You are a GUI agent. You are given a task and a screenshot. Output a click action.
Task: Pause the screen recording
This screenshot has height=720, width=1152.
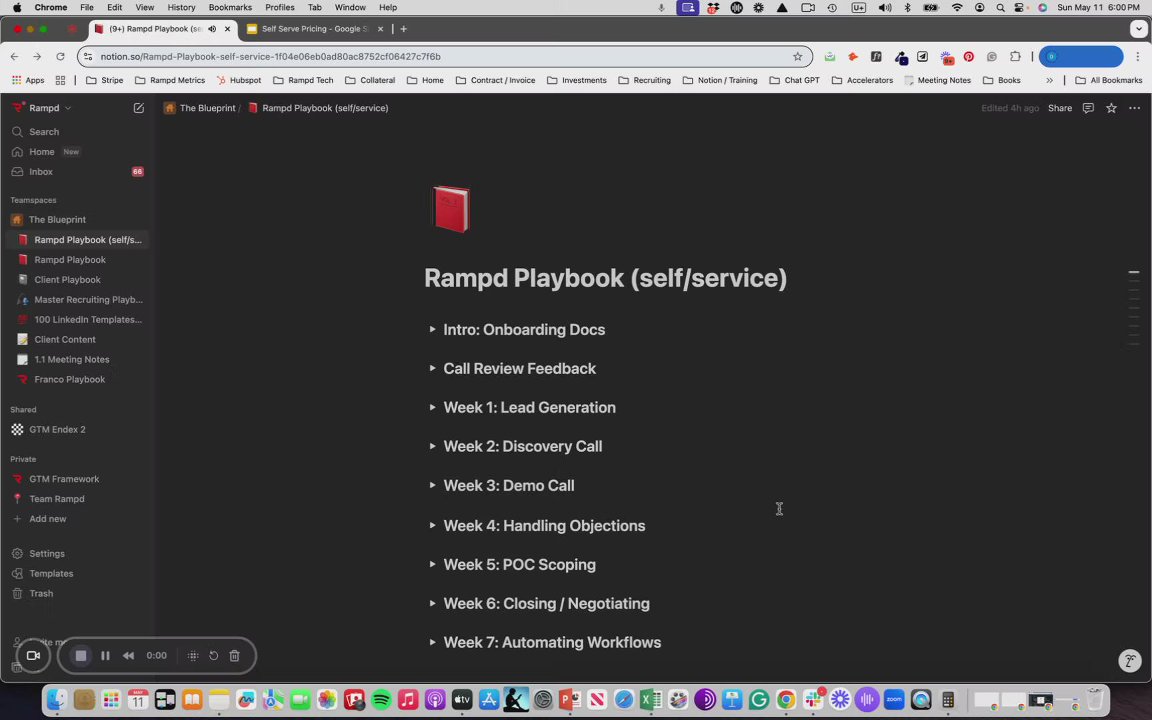[105, 655]
